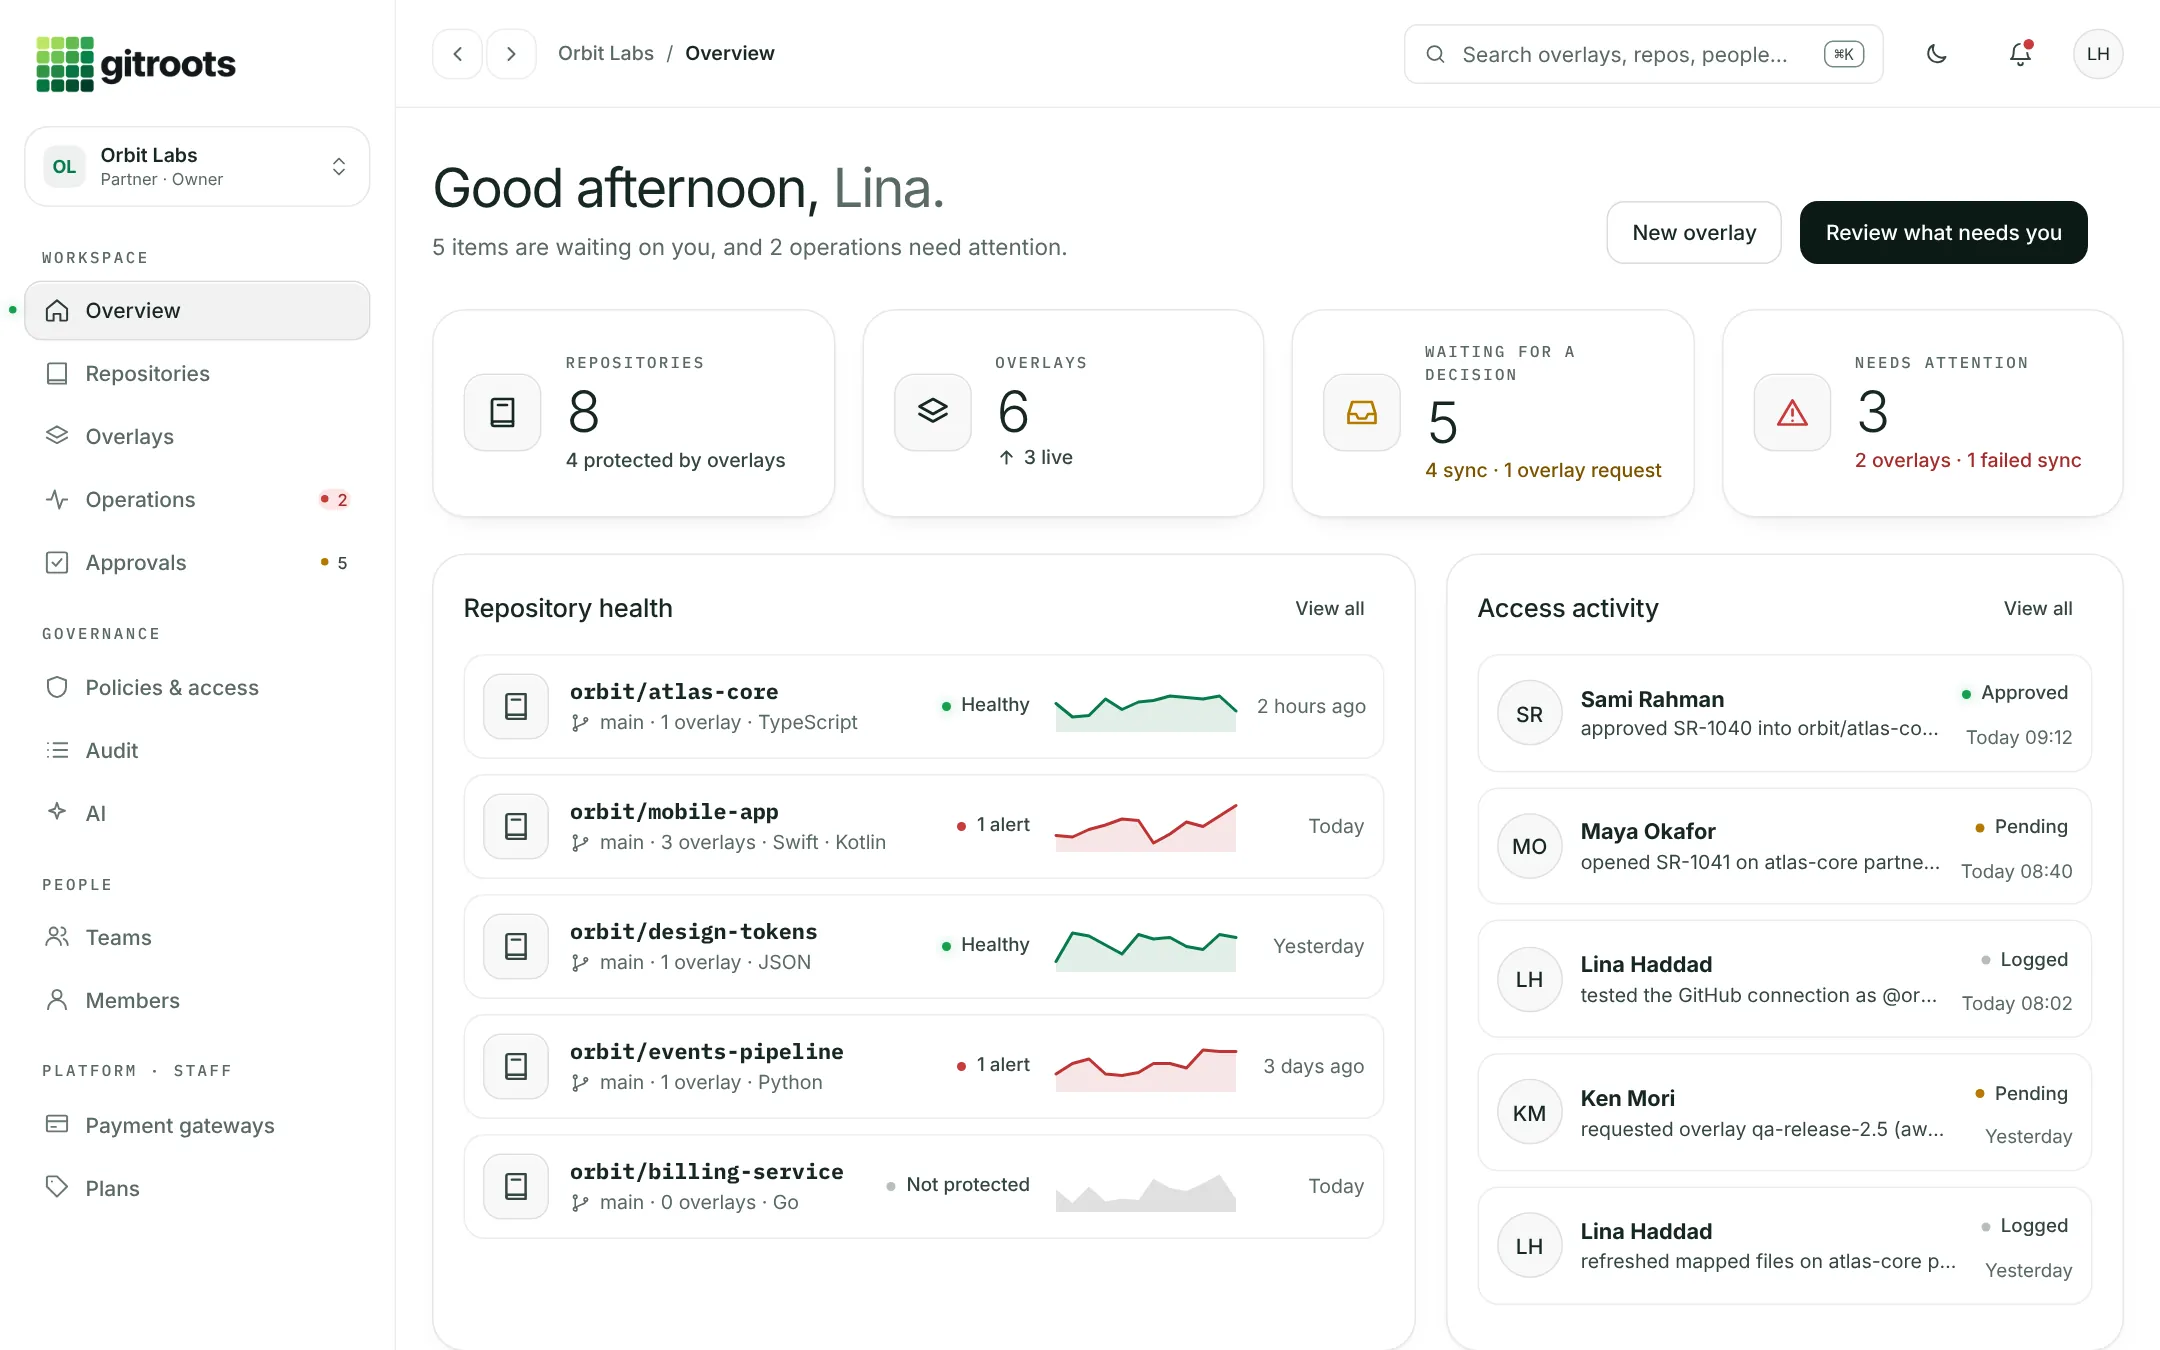2160x1350 pixels.
Task: Open the Overlays sidebar item
Action: tap(197, 436)
